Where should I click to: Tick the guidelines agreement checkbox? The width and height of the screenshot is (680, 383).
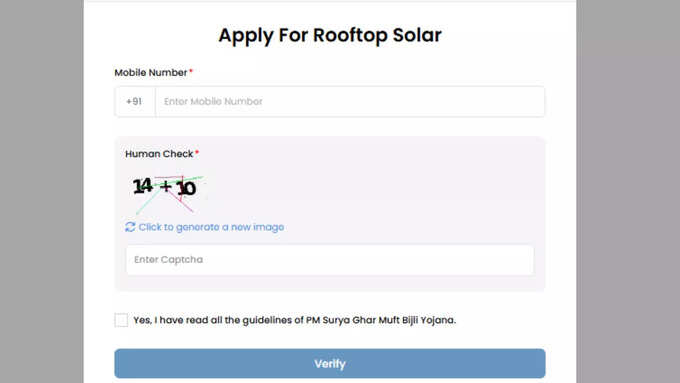point(121,320)
